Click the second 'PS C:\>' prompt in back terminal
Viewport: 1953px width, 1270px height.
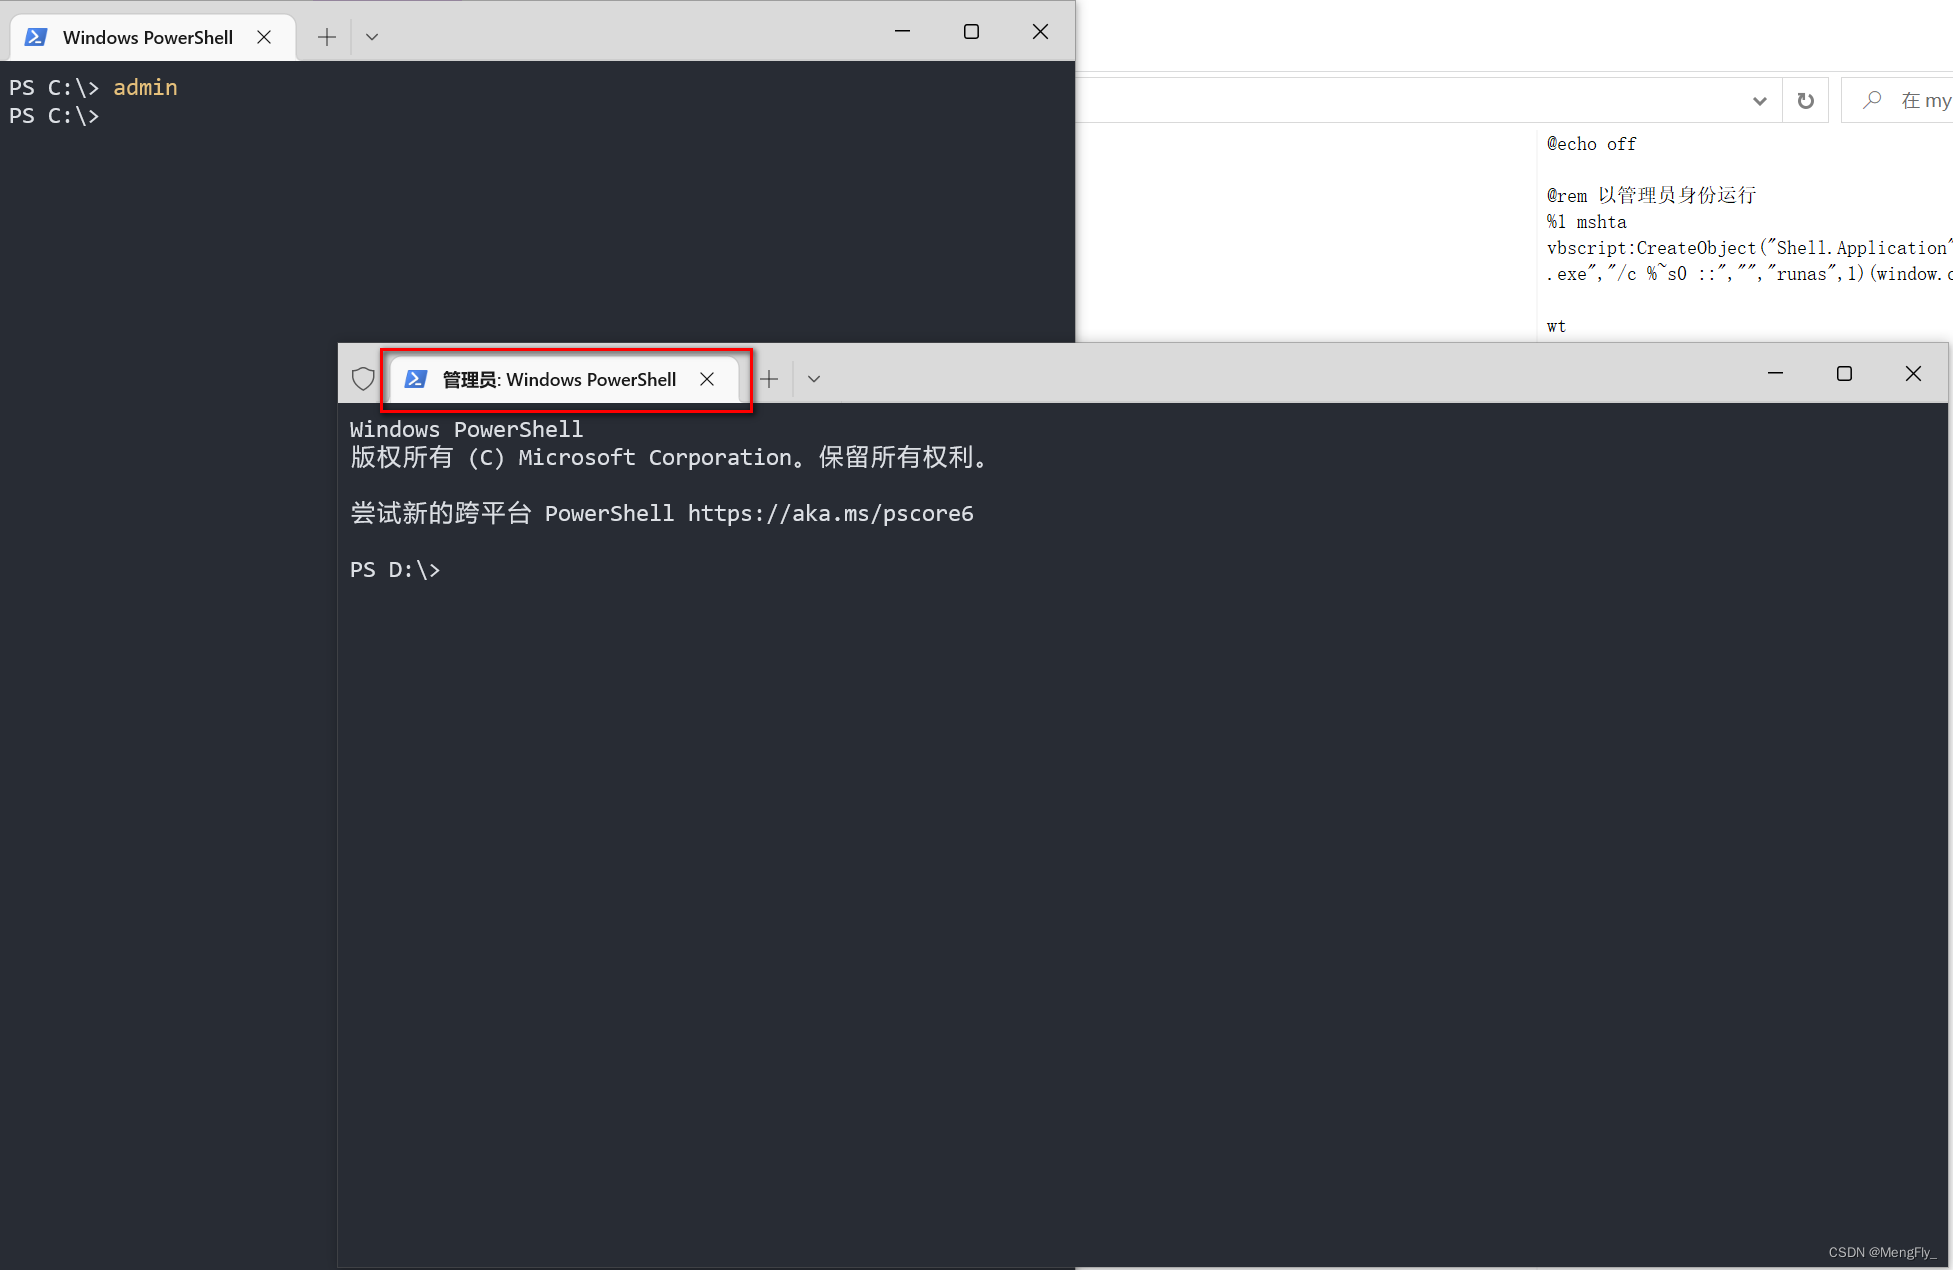tap(54, 116)
